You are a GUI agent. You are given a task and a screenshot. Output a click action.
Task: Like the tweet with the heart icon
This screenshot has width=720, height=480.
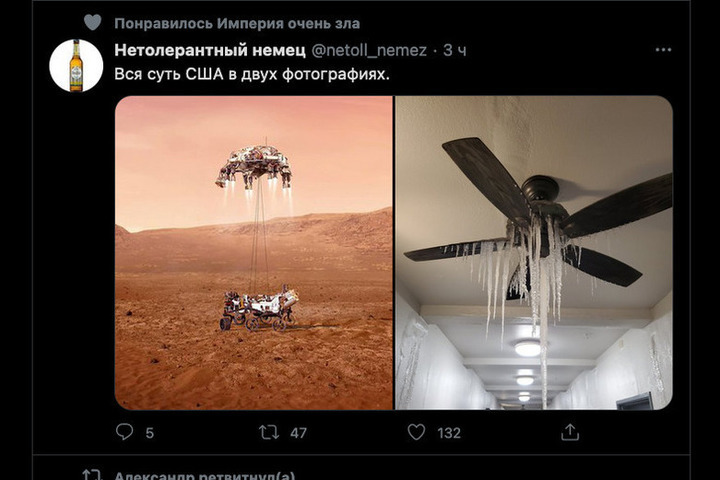point(416,432)
